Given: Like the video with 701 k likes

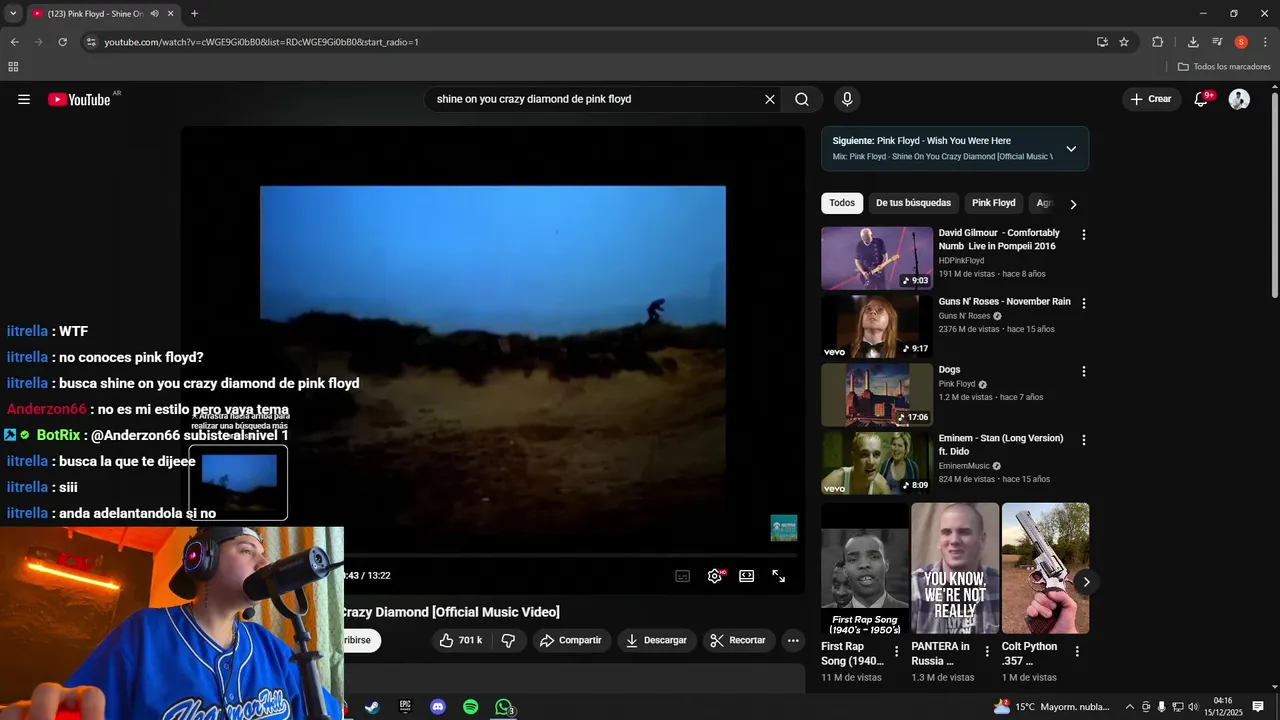Looking at the screenshot, I should pyautogui.click(x=461, y=640).
